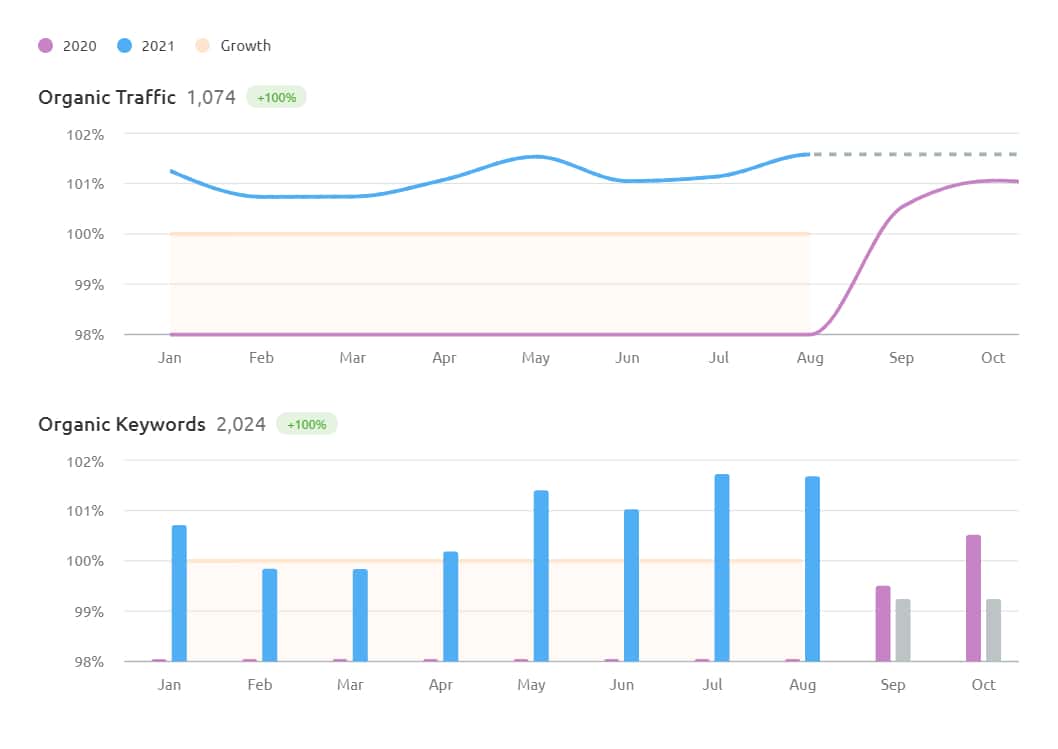
Task: Click the +100% badge beside Organic Keywords
Action: (306, 424)
